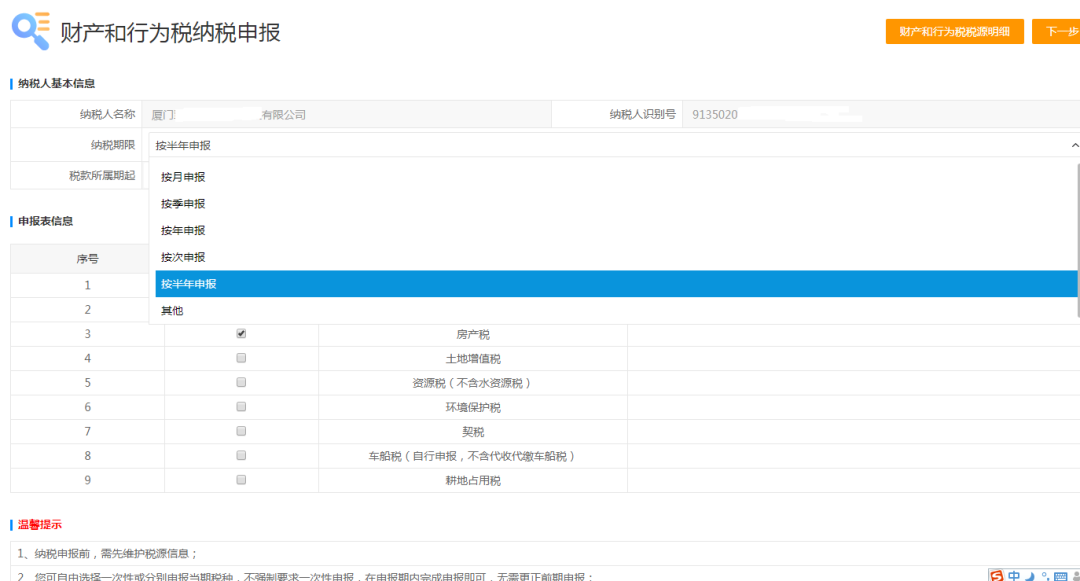1080x581 pixels.
Task: Click the person account icon at bottom right
Action: 1076,576
